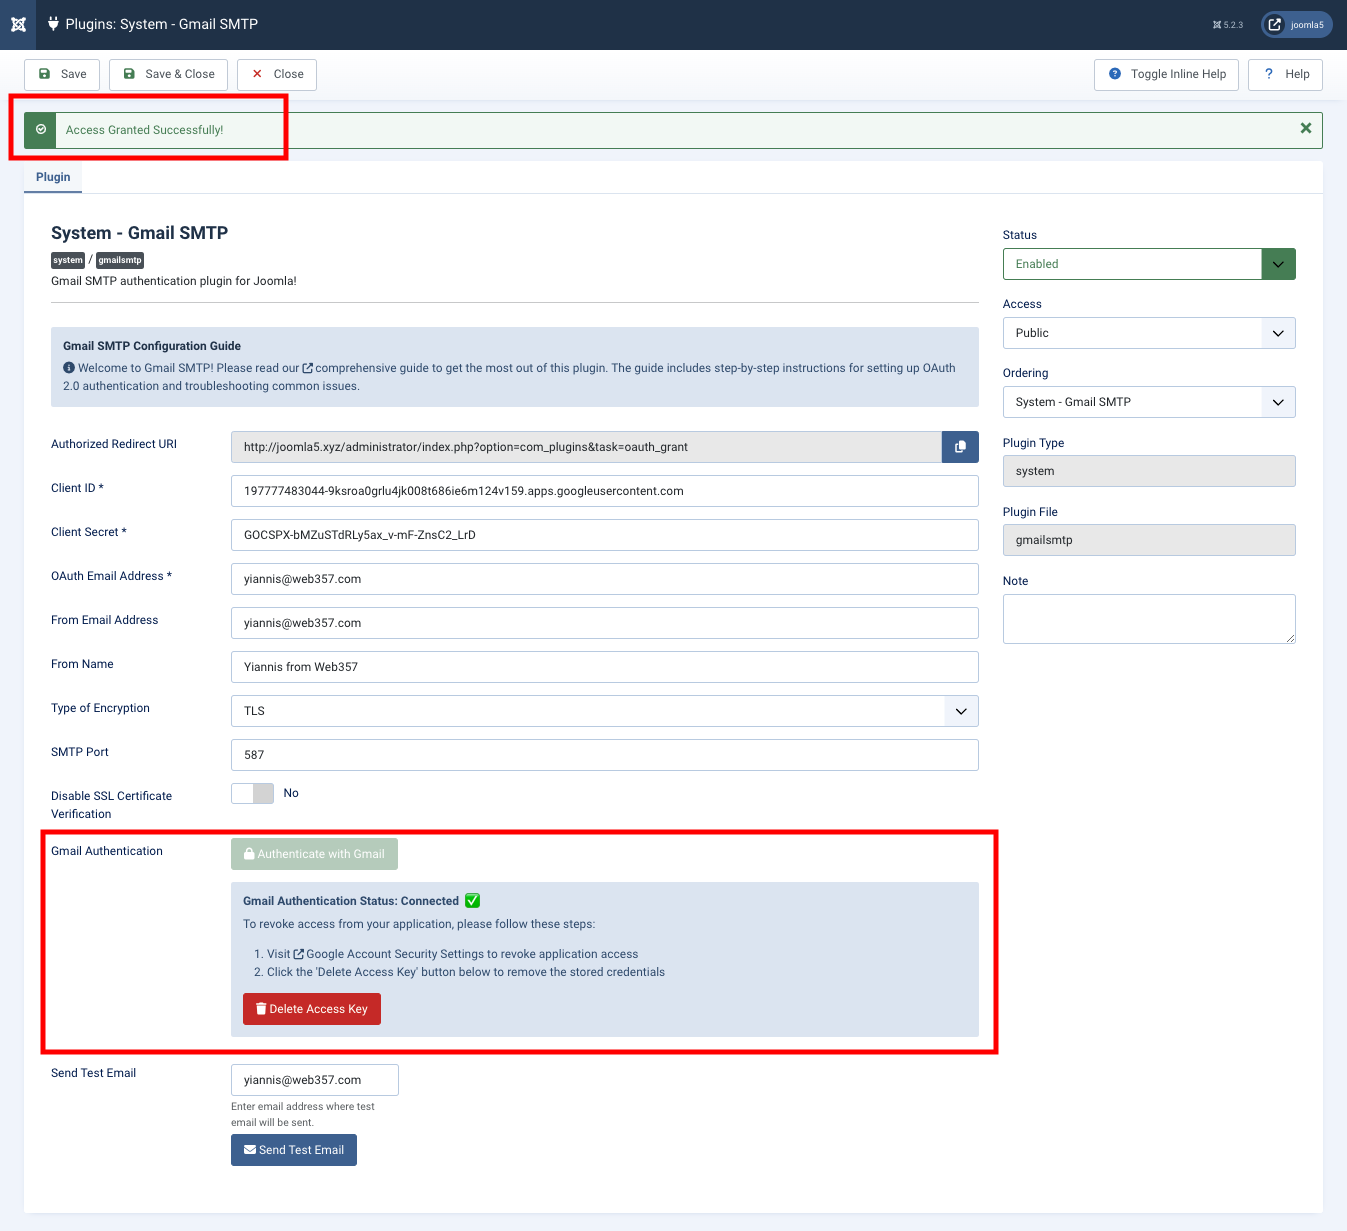Click the 'system' badge
This screenshot has height=1231, width=1347.
tap(68, 260)
